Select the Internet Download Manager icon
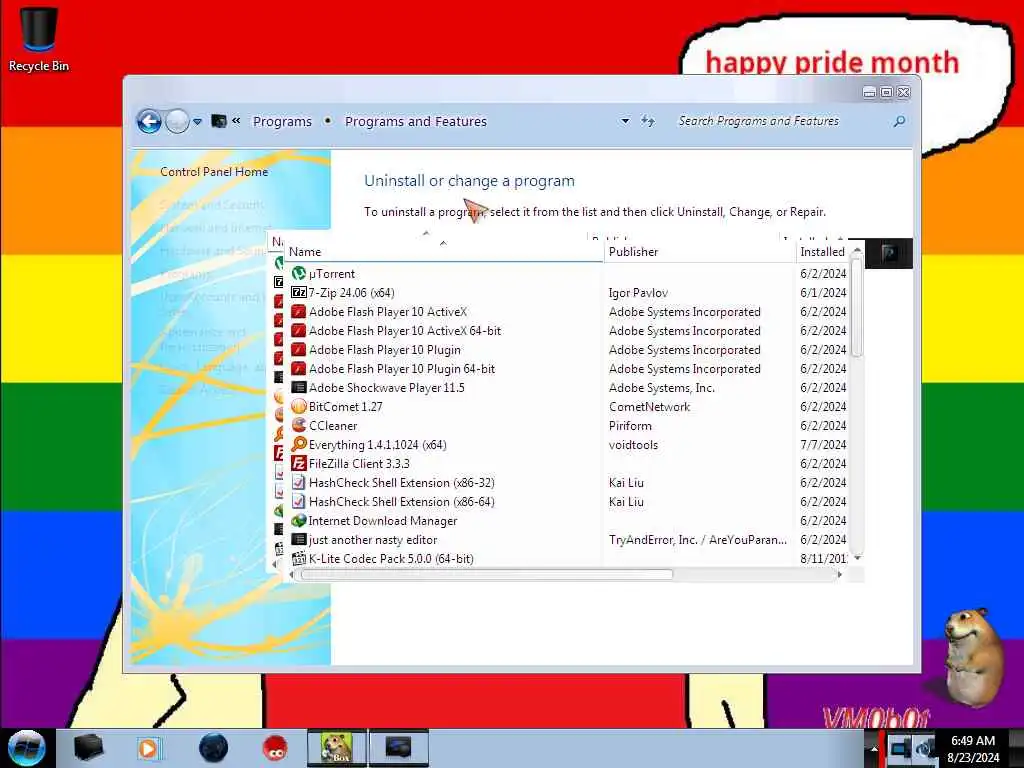The height and width of the screenshot is (768, 1024). (299, 520)
